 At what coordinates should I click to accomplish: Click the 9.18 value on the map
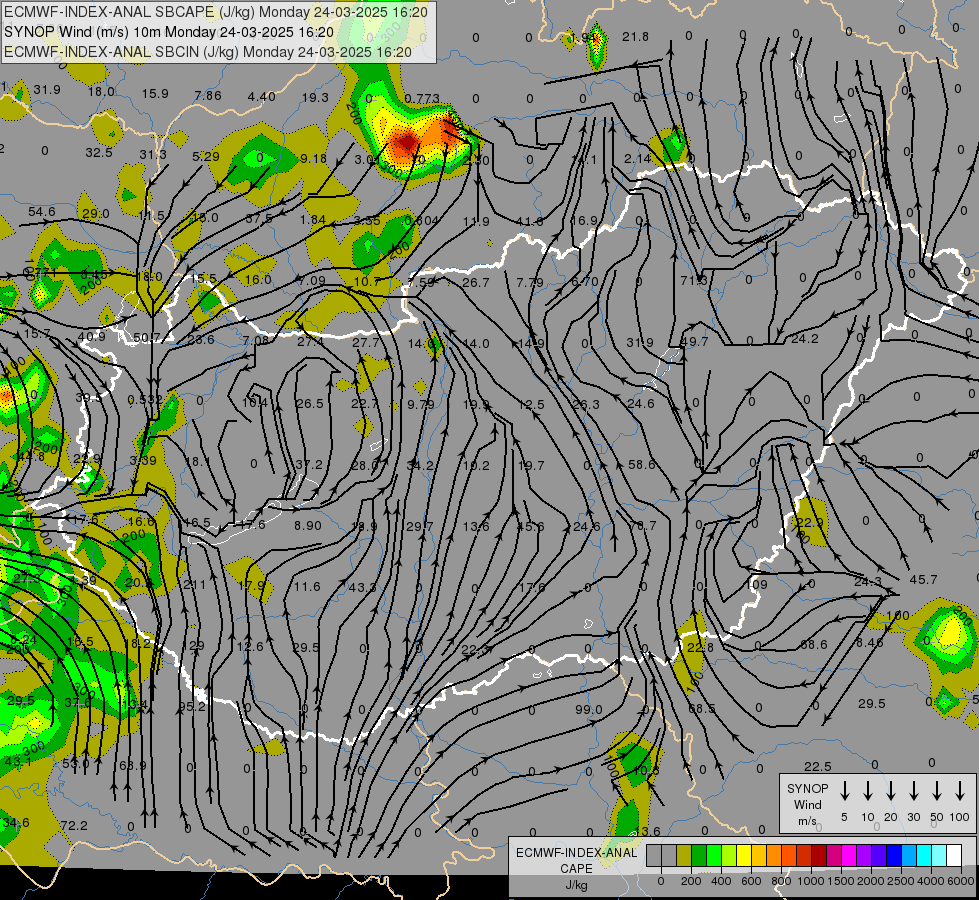[x=313, y=159]
